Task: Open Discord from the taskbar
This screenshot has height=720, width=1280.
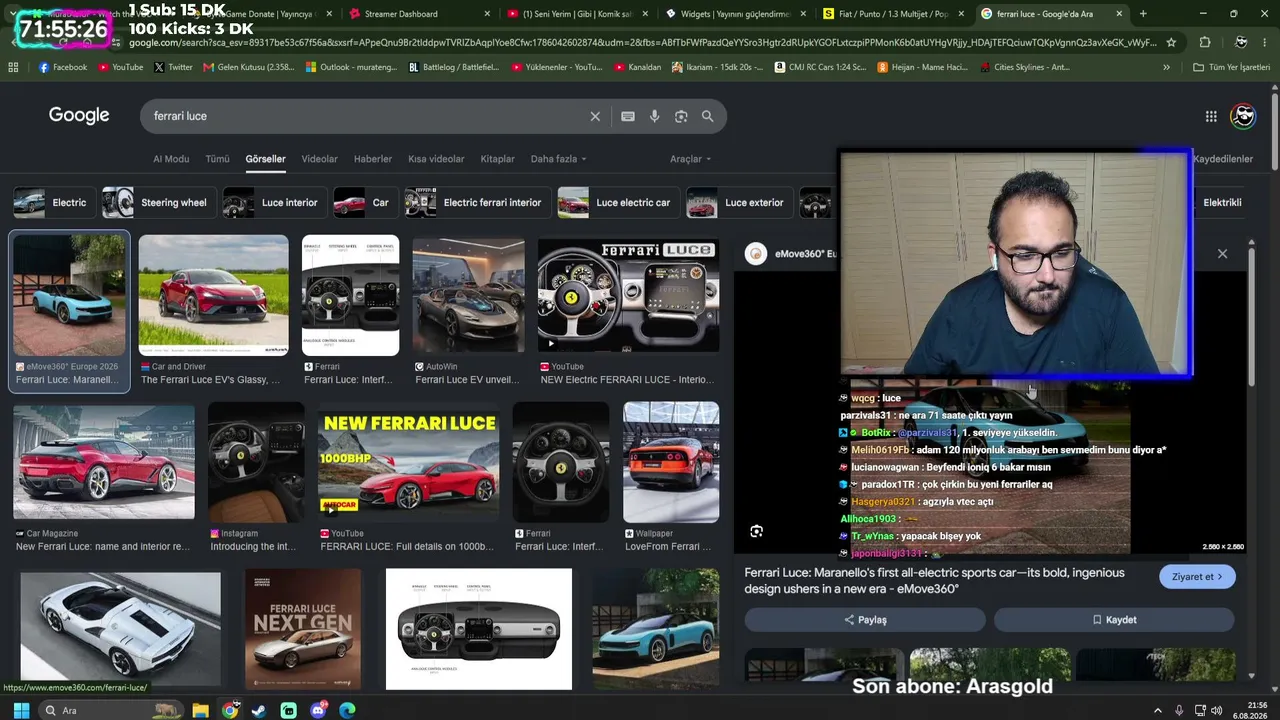Action: pos(318,710)
